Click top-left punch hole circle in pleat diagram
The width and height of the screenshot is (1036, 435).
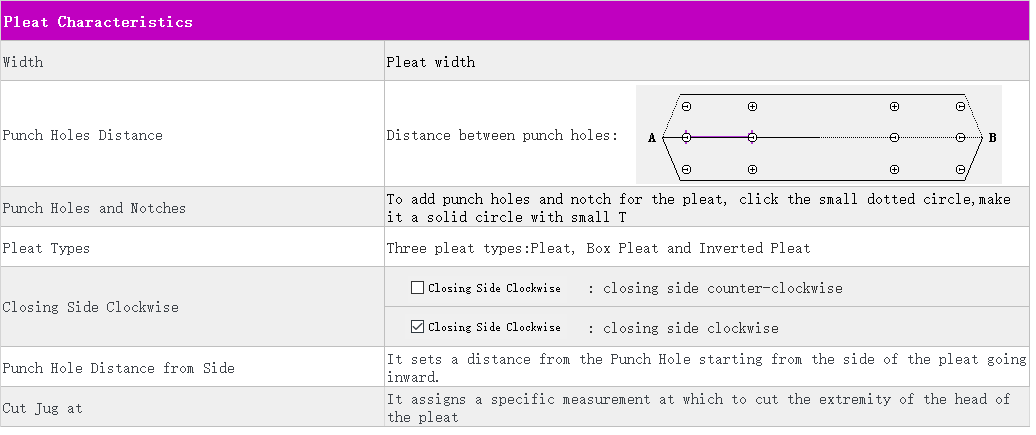point(686,106)
